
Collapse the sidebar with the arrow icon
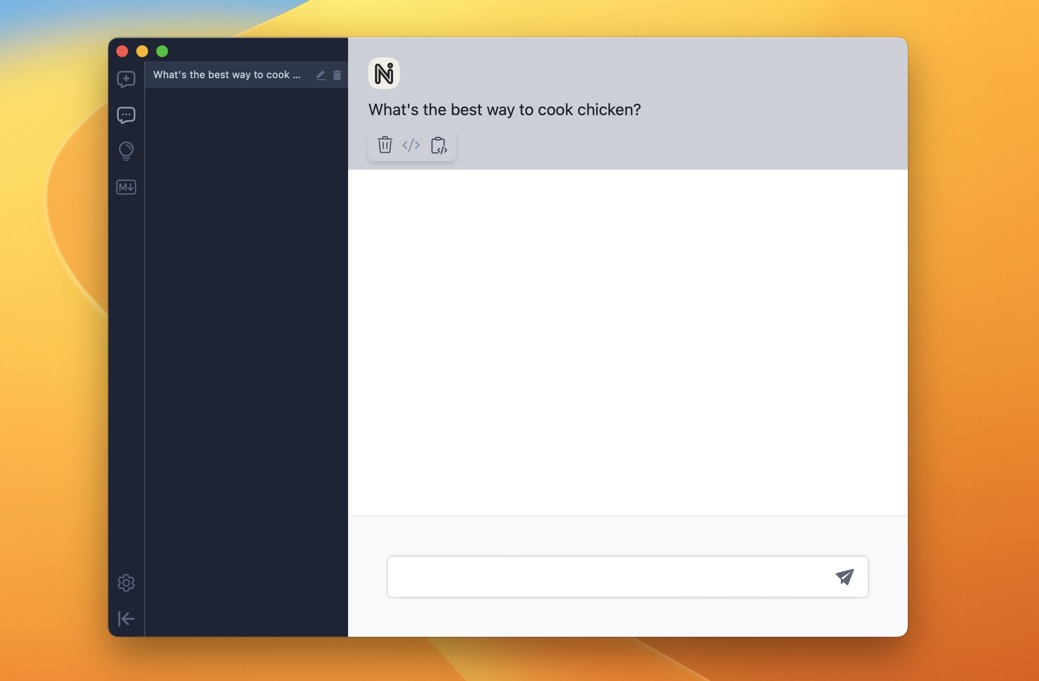[x=126, y=619]
